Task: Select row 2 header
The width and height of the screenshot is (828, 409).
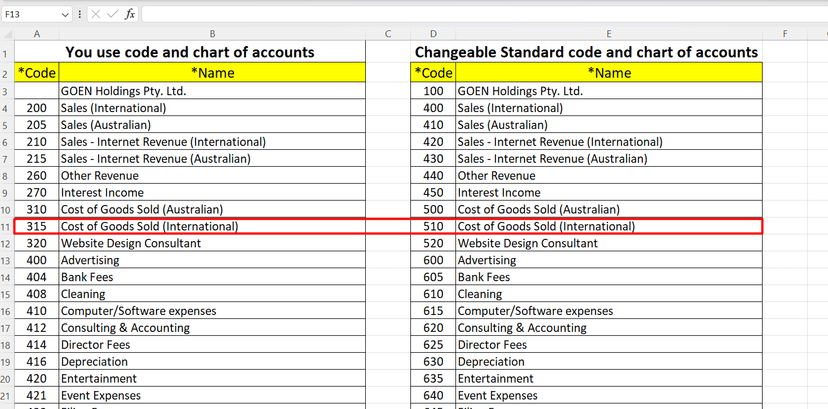Action: 6,73
